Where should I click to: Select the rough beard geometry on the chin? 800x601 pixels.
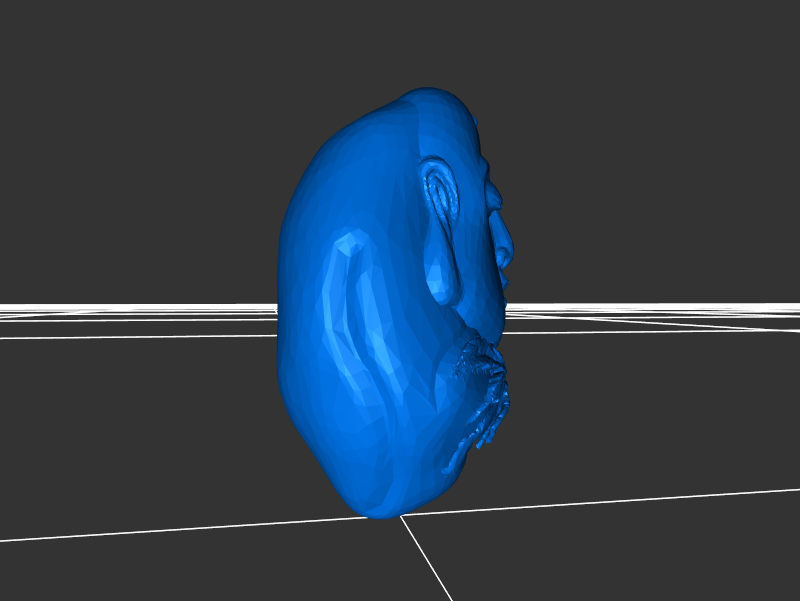tap(485, 390)
